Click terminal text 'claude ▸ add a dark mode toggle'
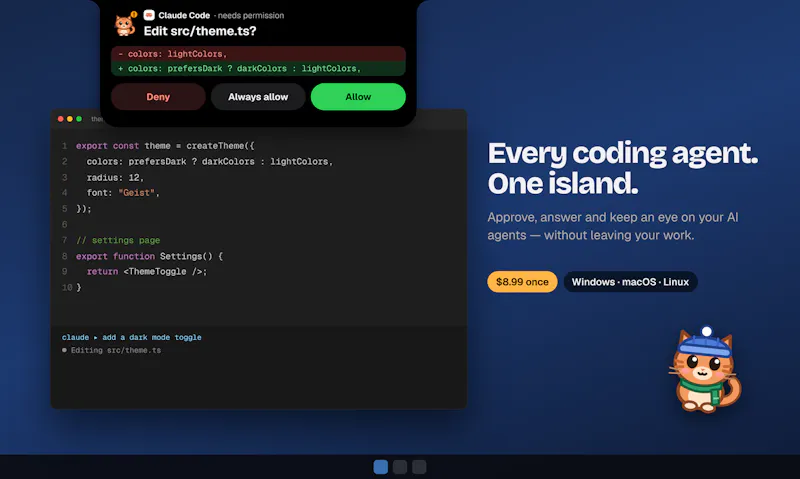This screenshot has height=479, width=800. coord(132,337)
